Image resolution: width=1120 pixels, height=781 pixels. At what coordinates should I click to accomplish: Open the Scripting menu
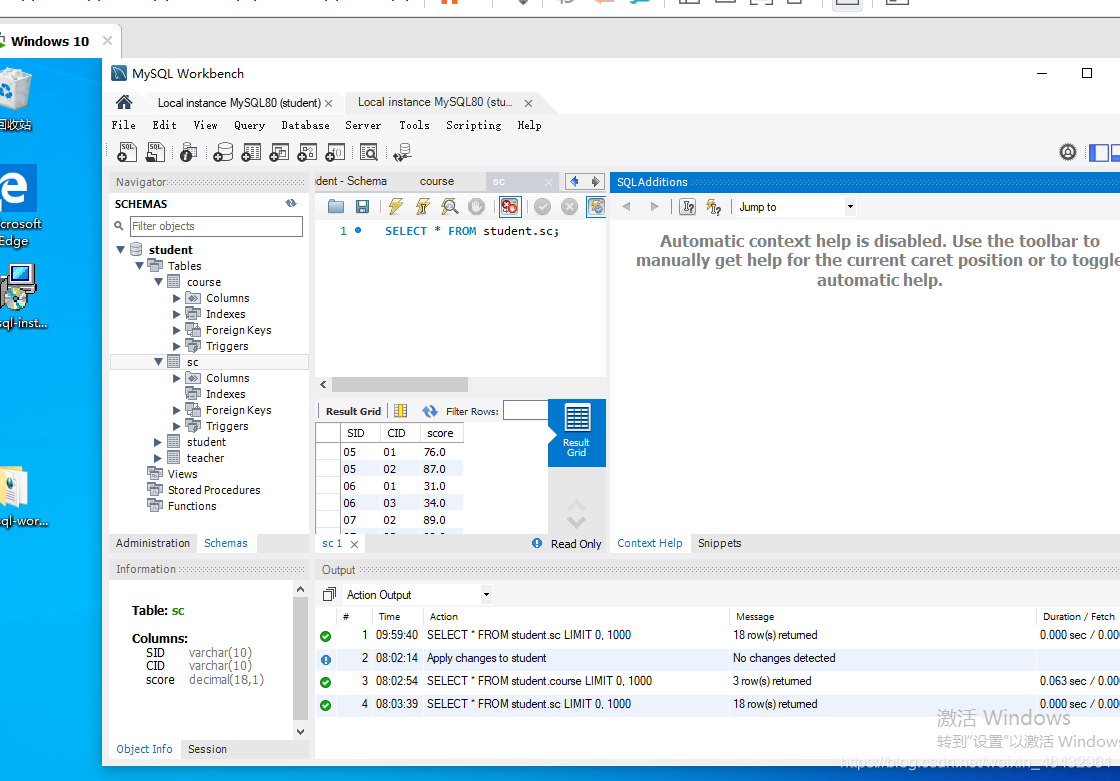tap(474, 125)
